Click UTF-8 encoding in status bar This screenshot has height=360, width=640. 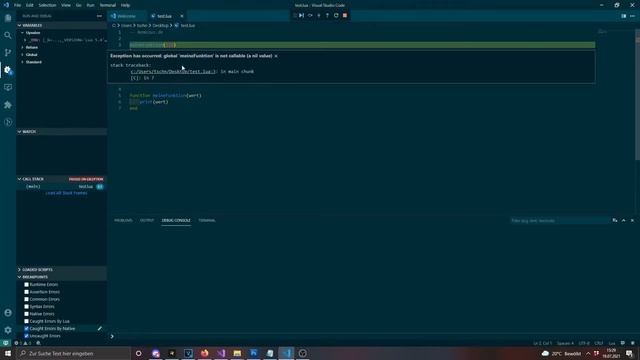point(584,343)
